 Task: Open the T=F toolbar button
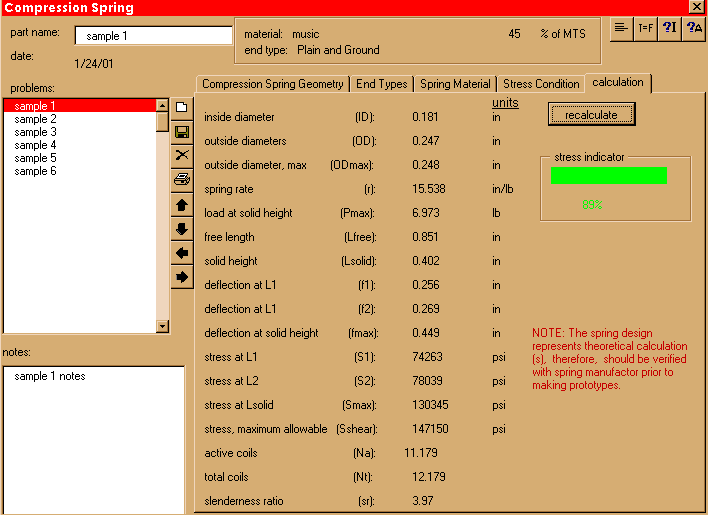[646, 29]
